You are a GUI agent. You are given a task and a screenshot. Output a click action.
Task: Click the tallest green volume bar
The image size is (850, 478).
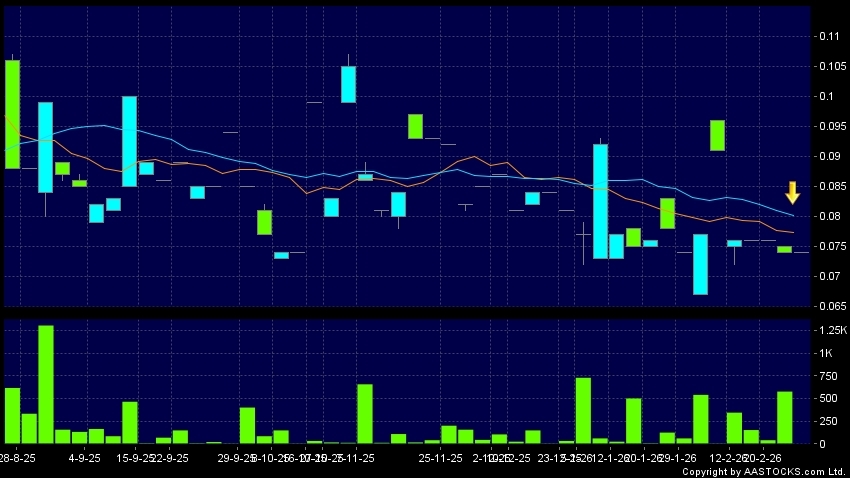(x=46, y=384)
